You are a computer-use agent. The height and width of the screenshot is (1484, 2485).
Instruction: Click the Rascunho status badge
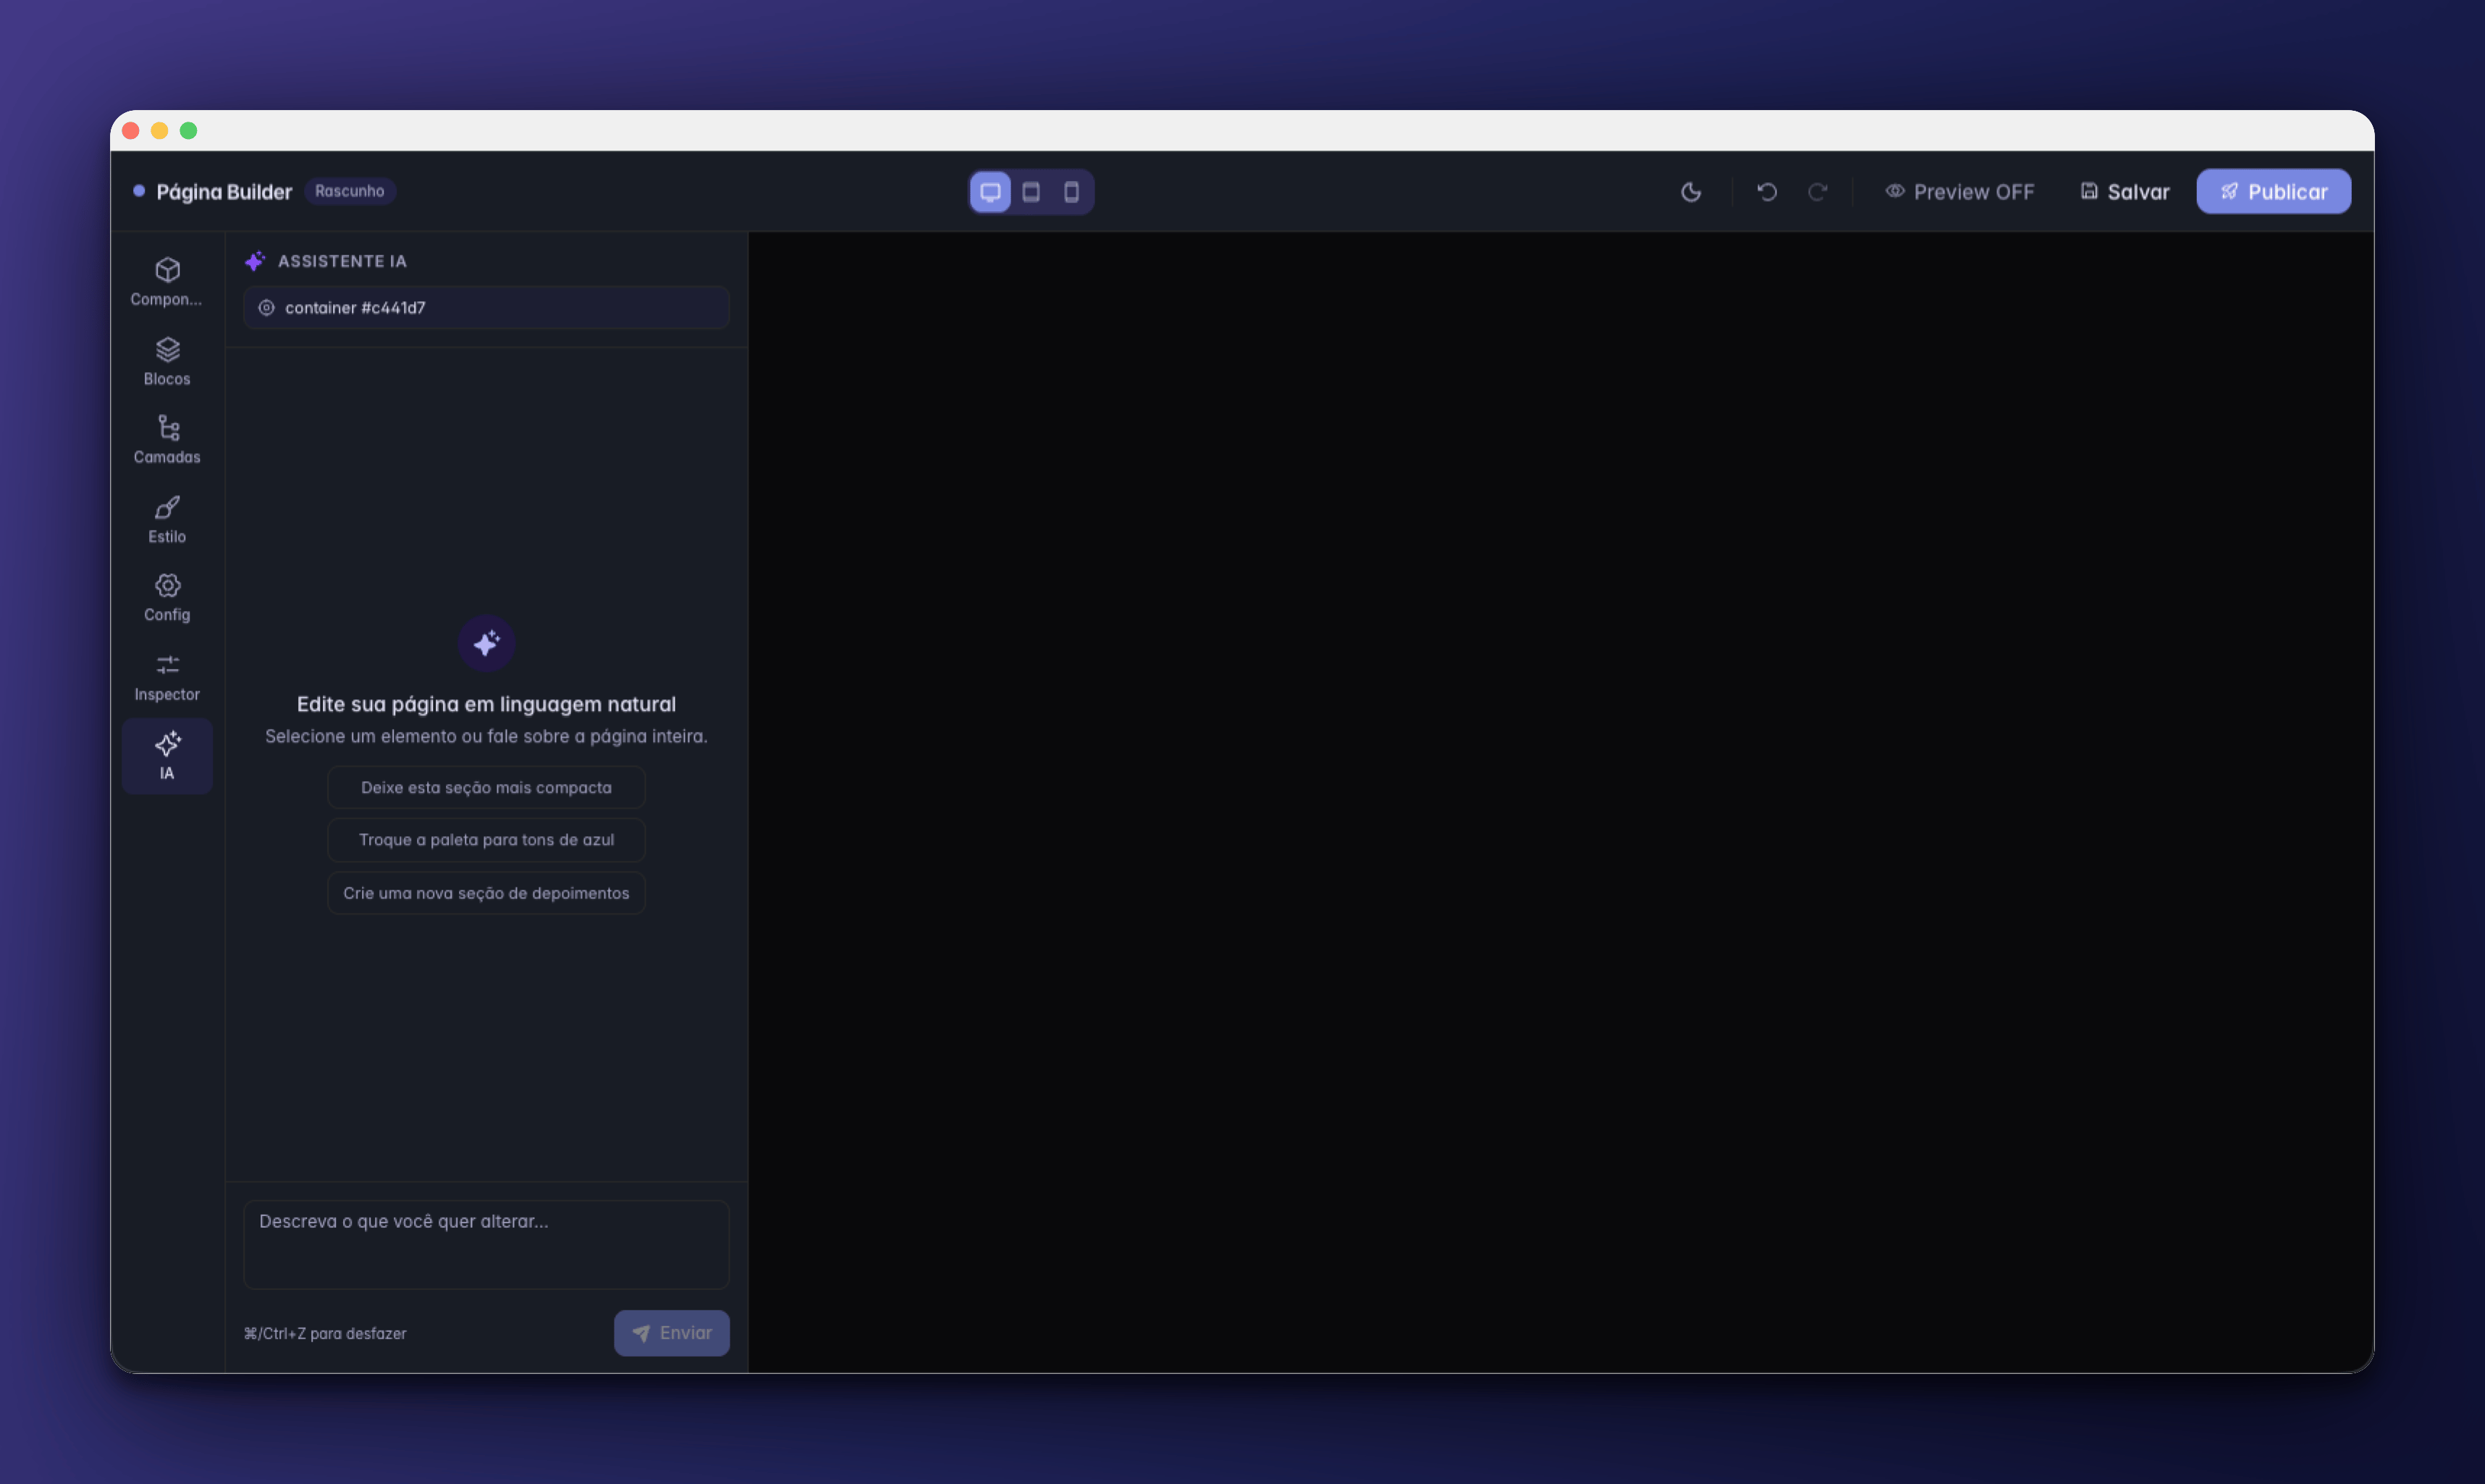350,191
